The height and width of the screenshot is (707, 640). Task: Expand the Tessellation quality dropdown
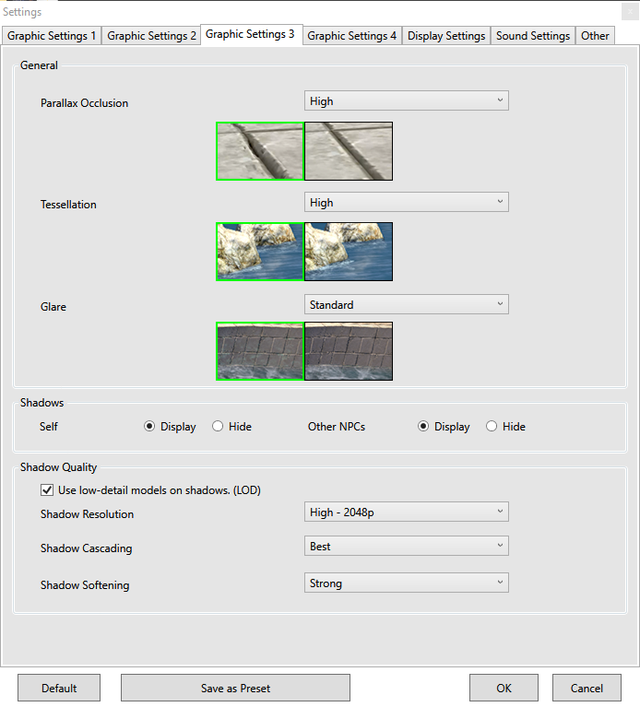[x=406, y=202]
